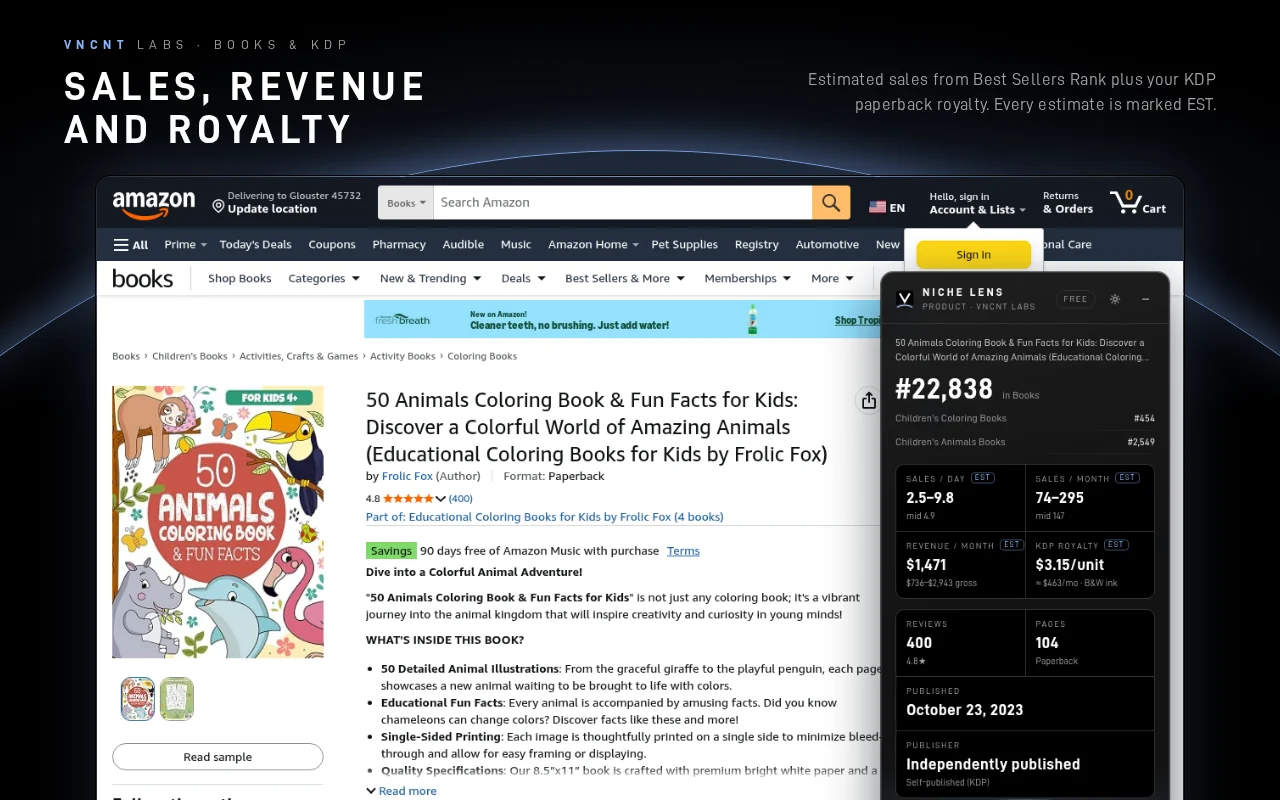Click Children's Books breadcrumb
The height and width of the screenshot is (800, 1280).
(190, 356)
